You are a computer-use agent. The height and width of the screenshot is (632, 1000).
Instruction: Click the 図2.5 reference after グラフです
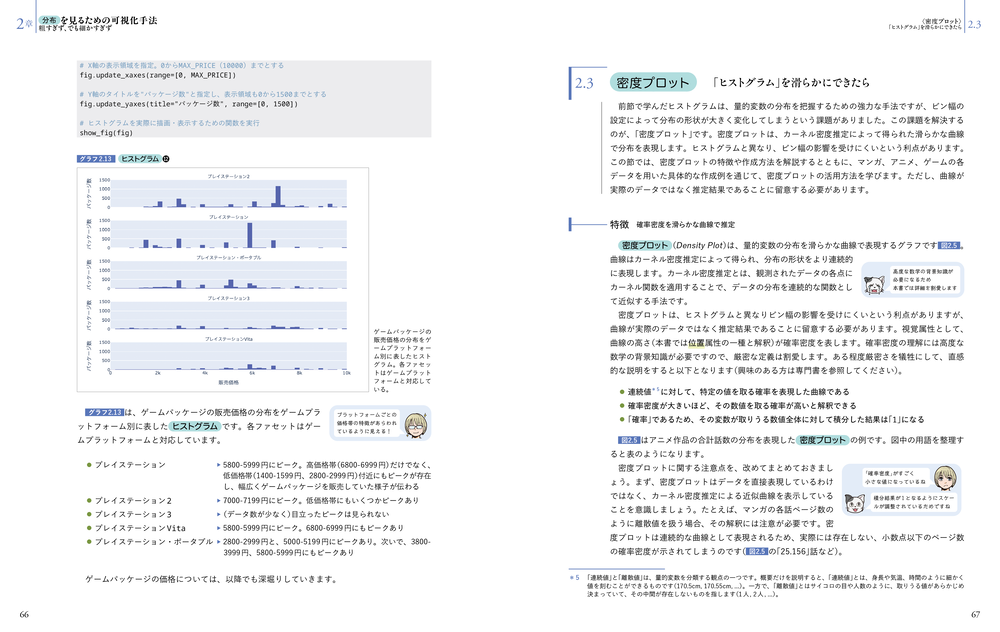(950, 245)
